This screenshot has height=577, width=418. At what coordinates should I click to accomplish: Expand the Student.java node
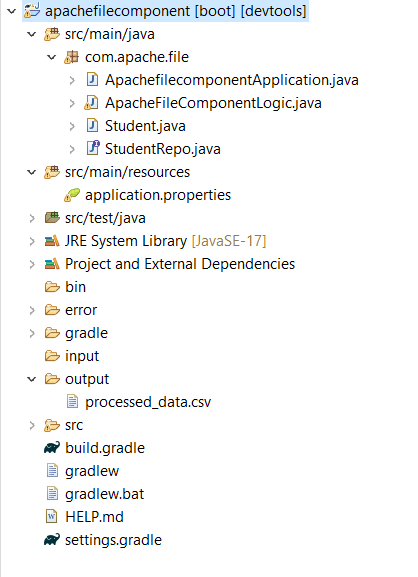tap(72, 126)
